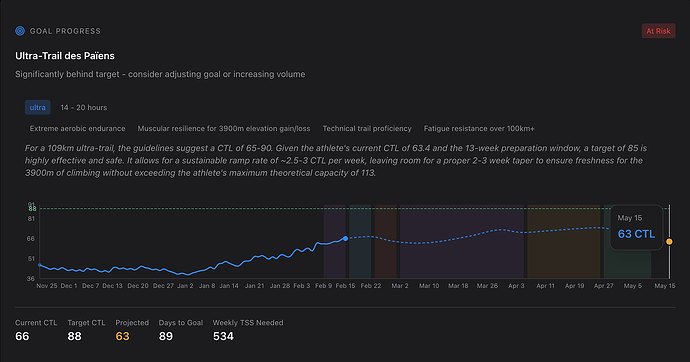Click the Ultra-Trail des Païens title

point(65,56)
